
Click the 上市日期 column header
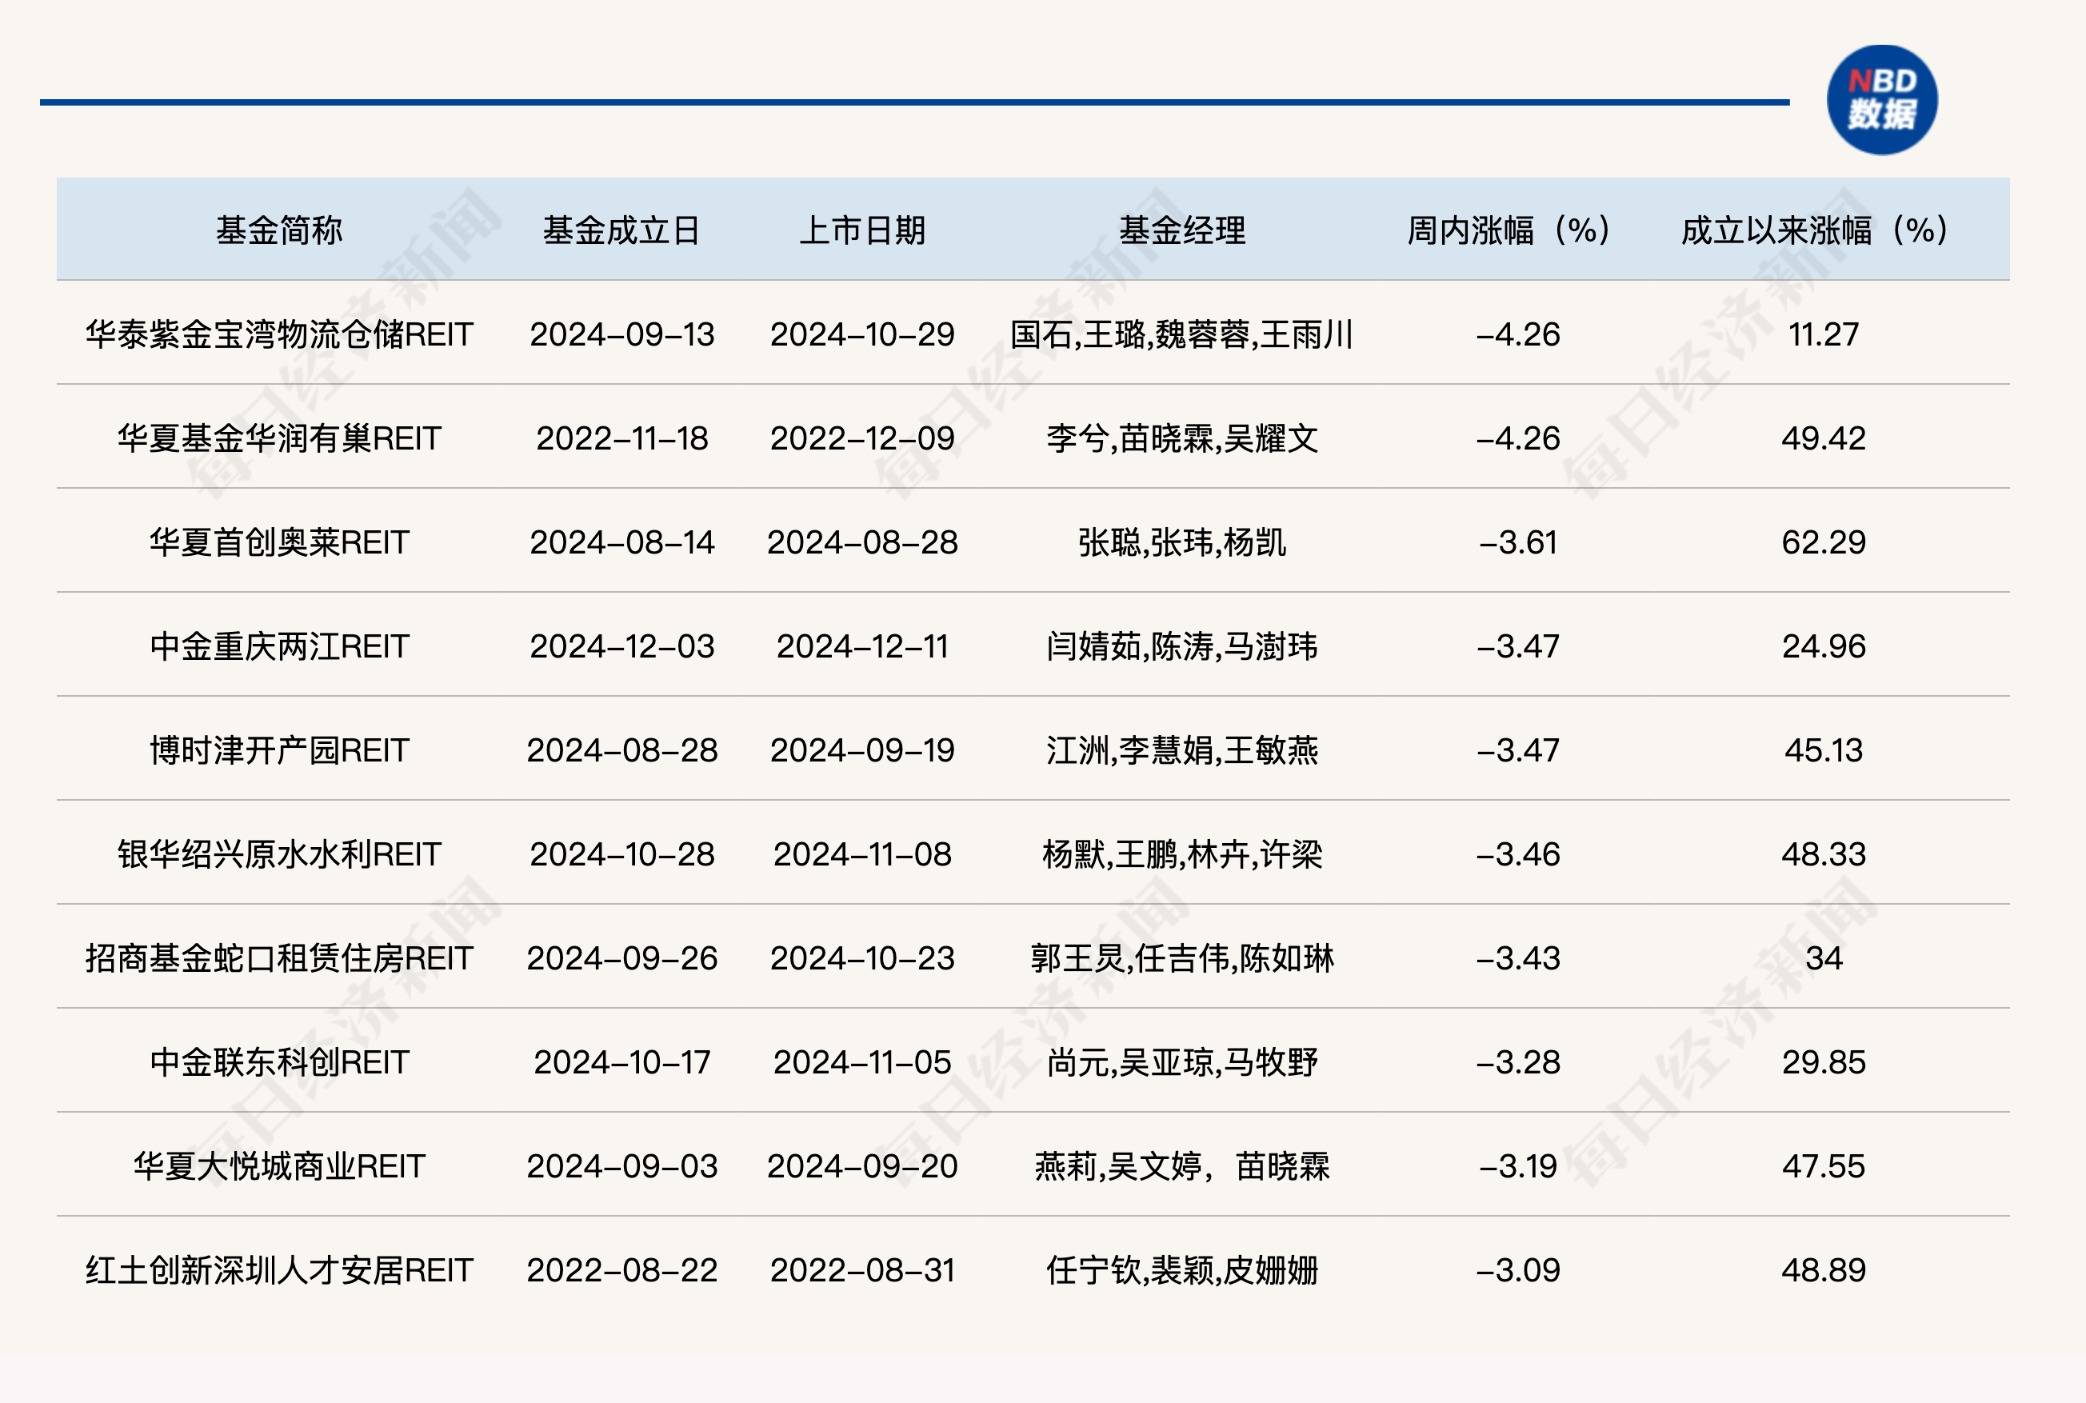[x=862, y=230]
